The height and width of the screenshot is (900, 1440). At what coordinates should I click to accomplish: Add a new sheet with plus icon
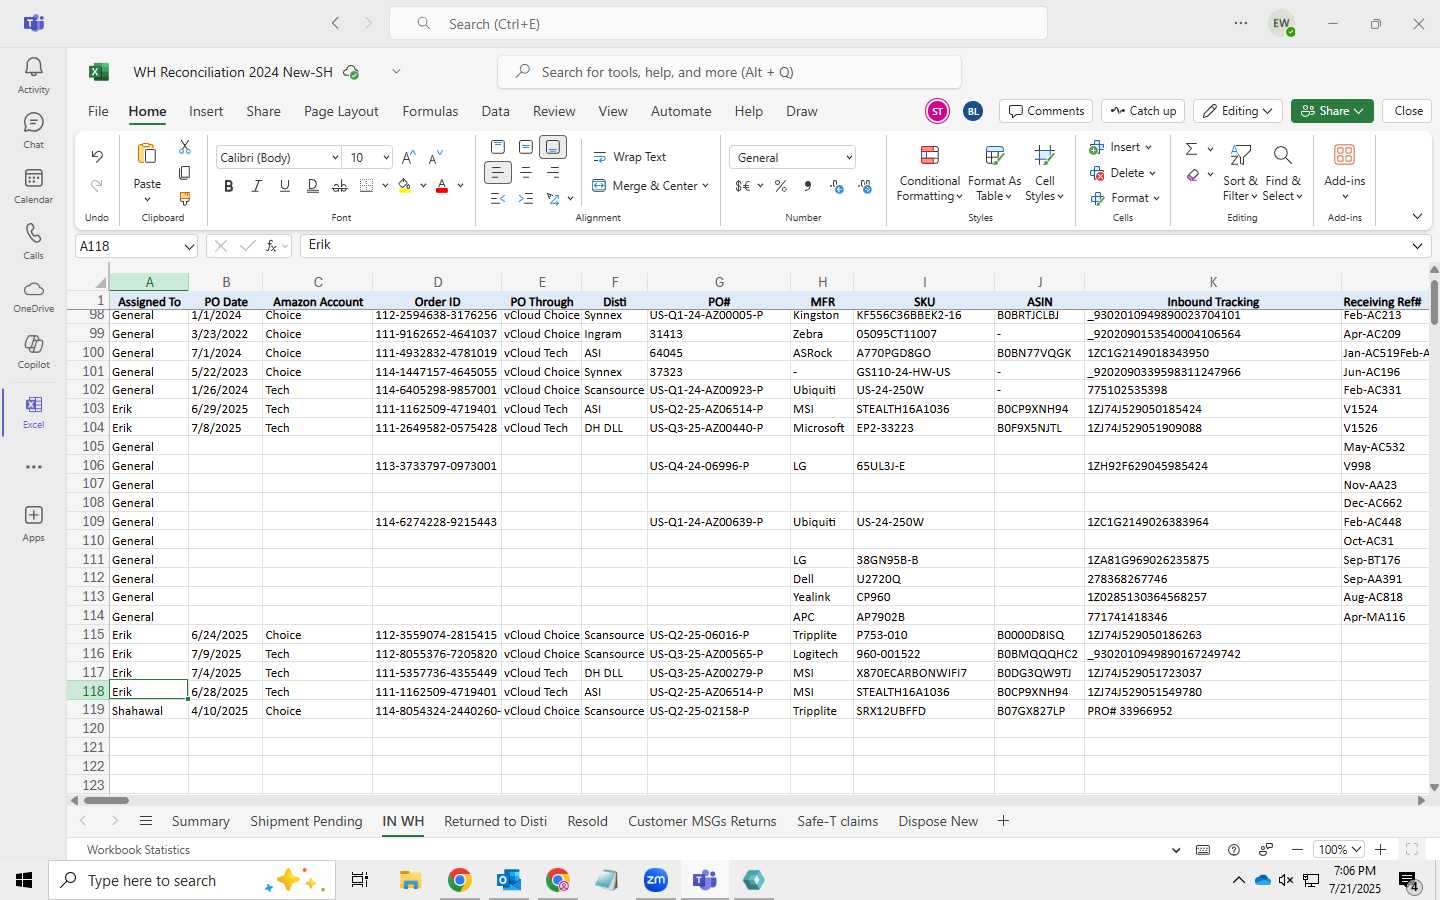1003,821
